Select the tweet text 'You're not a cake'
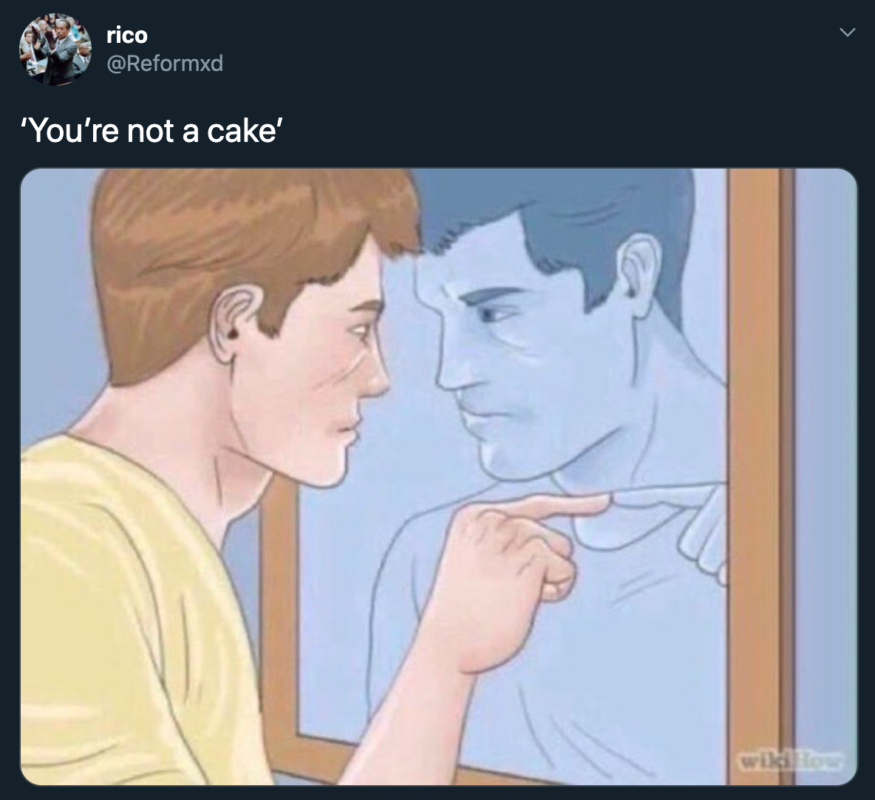 pyautogui.click(x=151, y=131)
